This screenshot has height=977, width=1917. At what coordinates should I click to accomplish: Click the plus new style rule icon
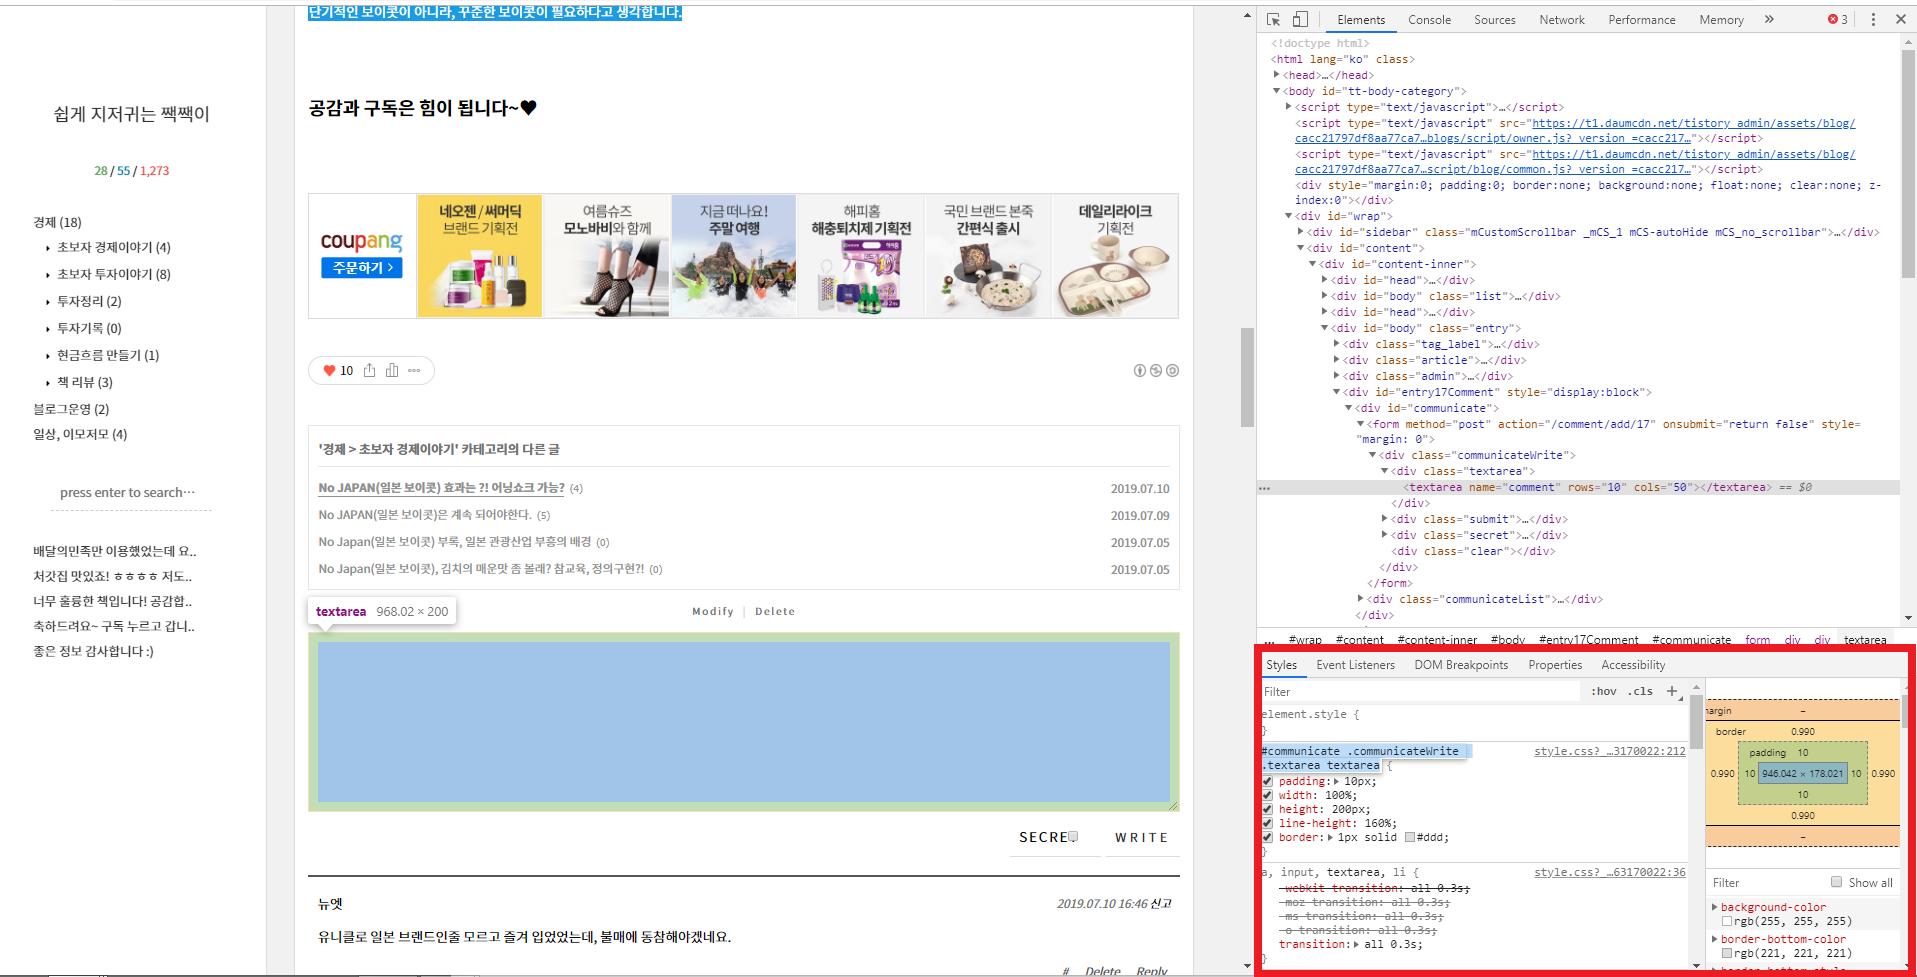[x=1671, y=691]
